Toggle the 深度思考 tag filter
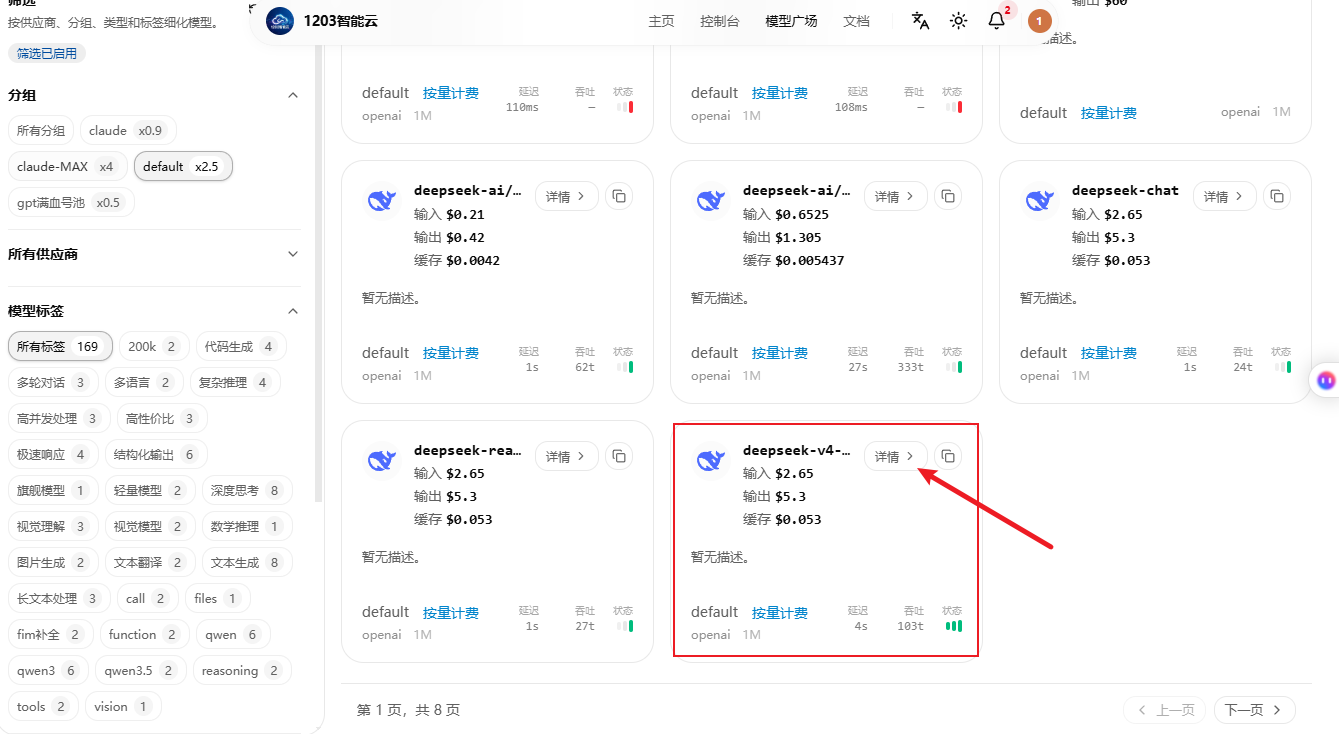1339x734 pixels. pyautogui.click(x=246, y=491)
